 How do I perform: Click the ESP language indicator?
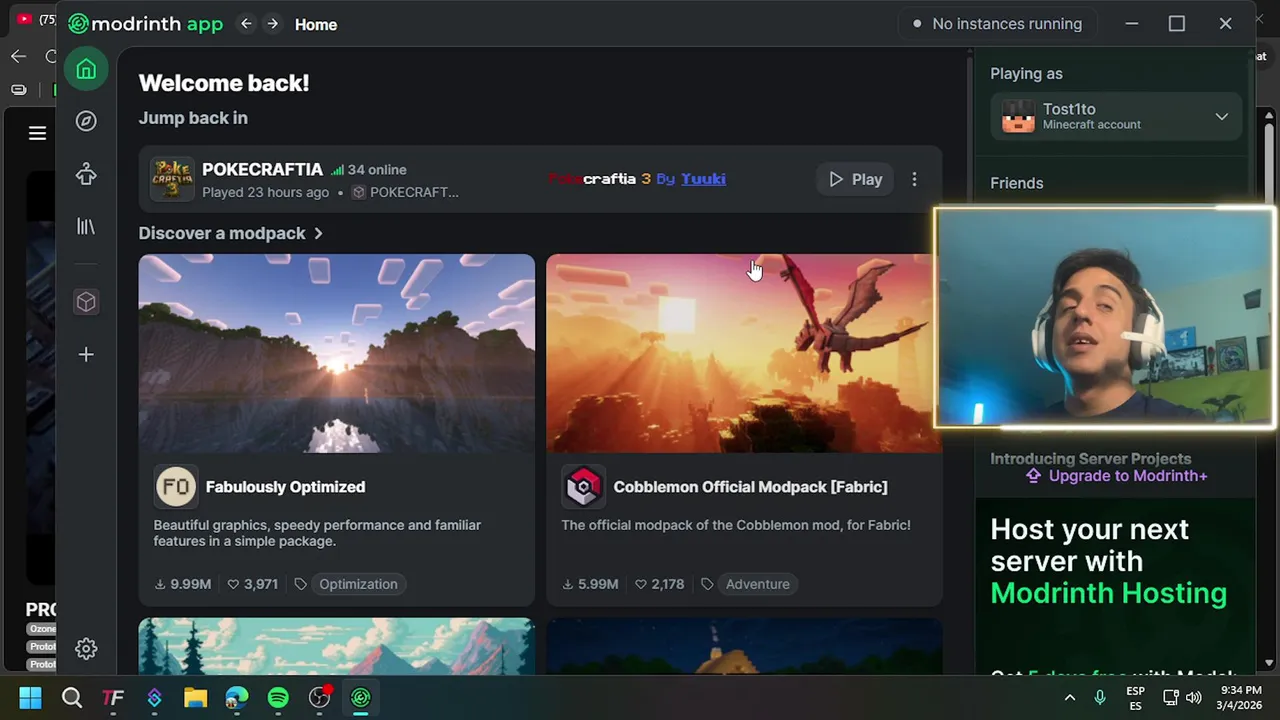pos(1136,698)
